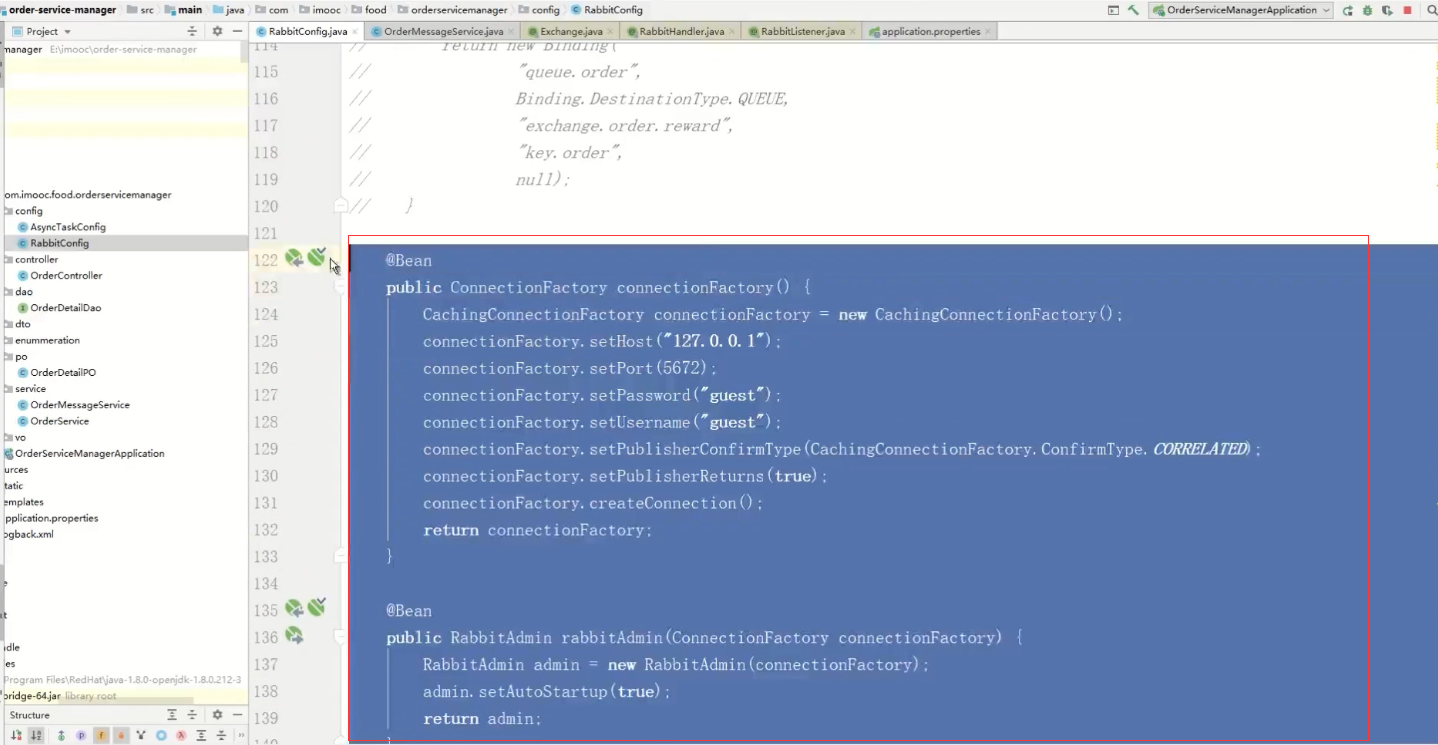Click the first bean gutter icon at line 135
Screen dimensions: 1438x745
(294, 608)
